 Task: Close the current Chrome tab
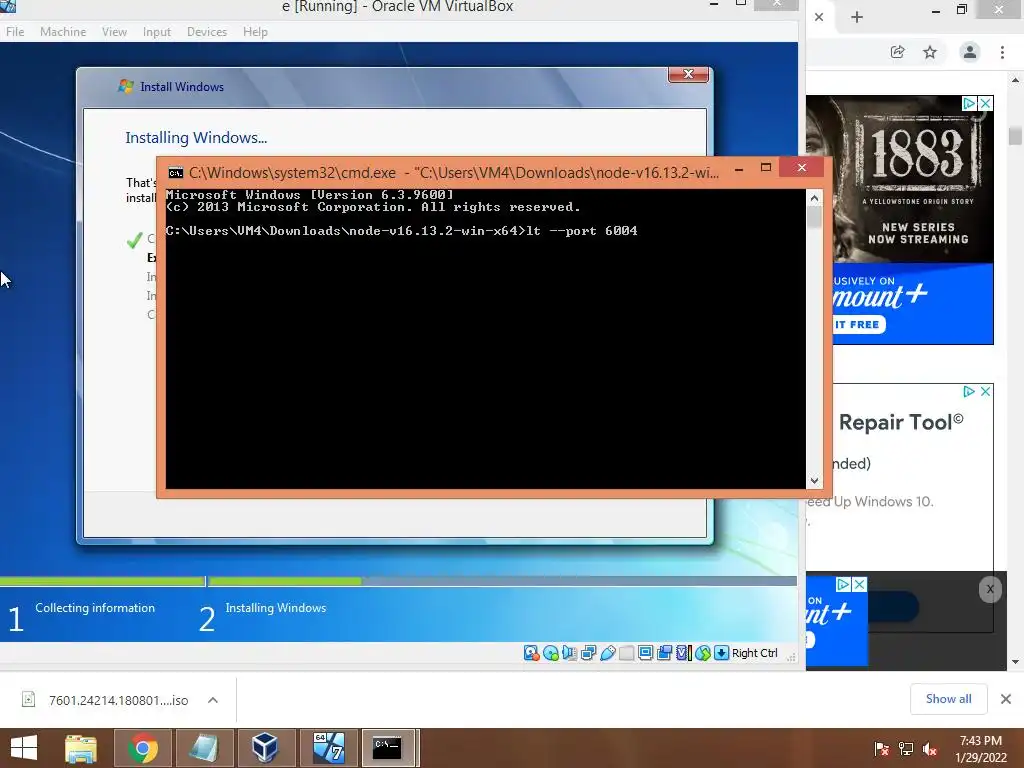(819, 17)
